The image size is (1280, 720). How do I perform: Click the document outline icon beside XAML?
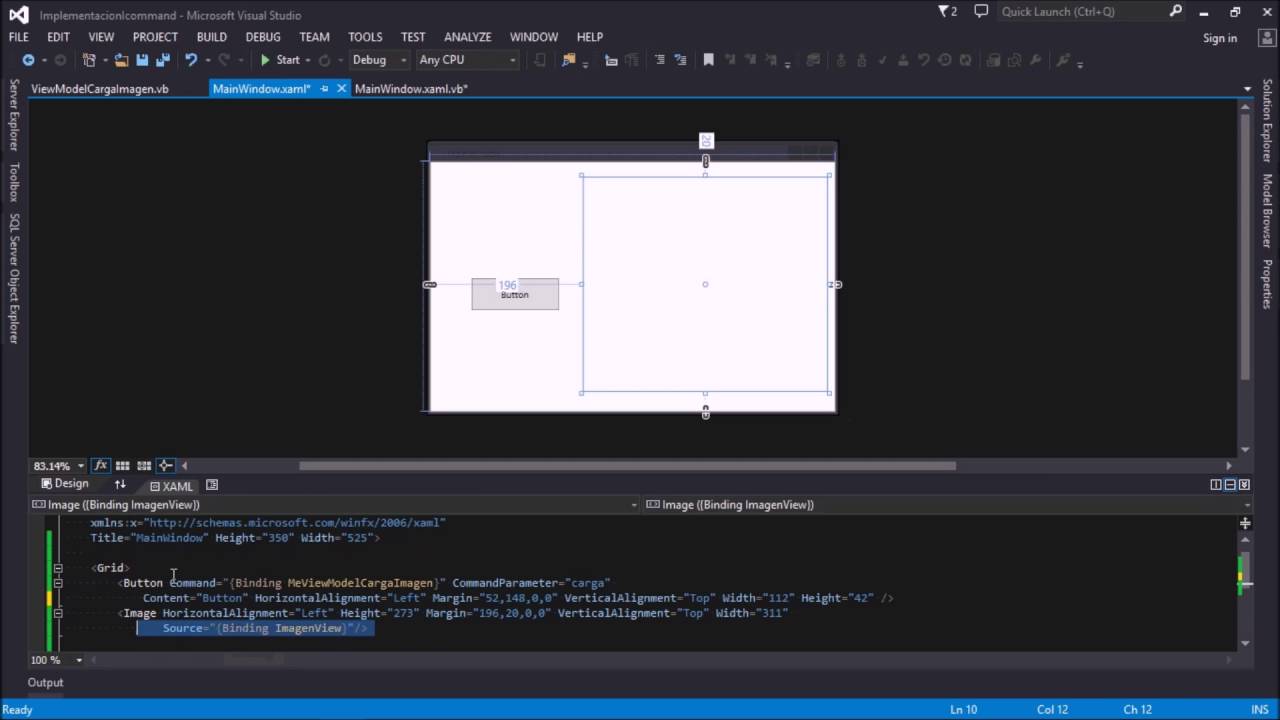click(212, 485)
